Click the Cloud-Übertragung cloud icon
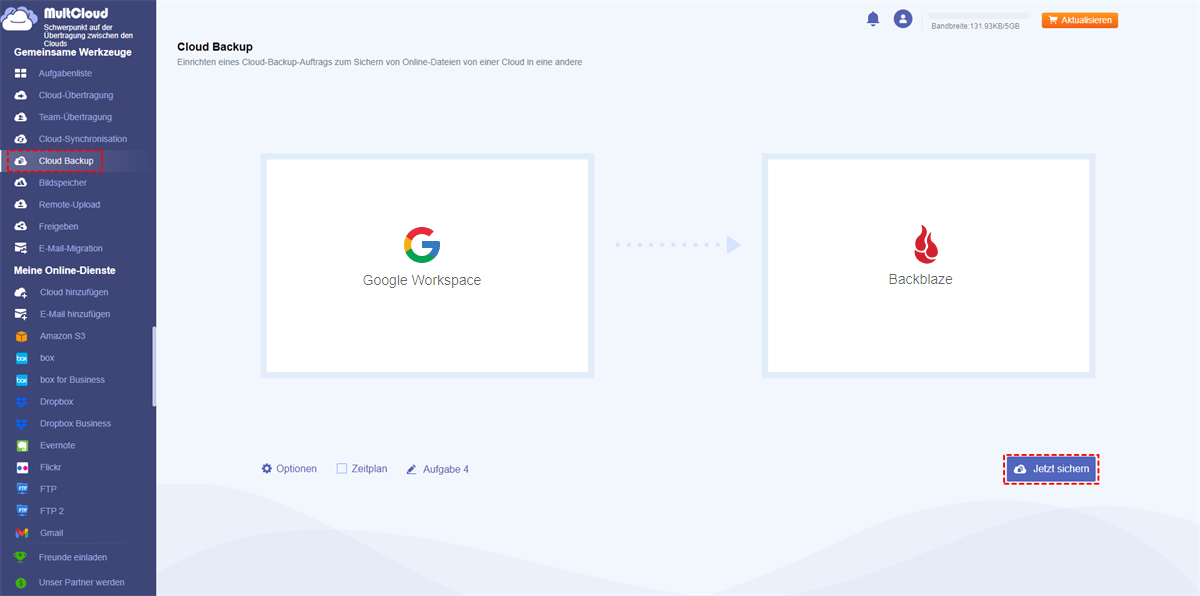 [21, 96]
